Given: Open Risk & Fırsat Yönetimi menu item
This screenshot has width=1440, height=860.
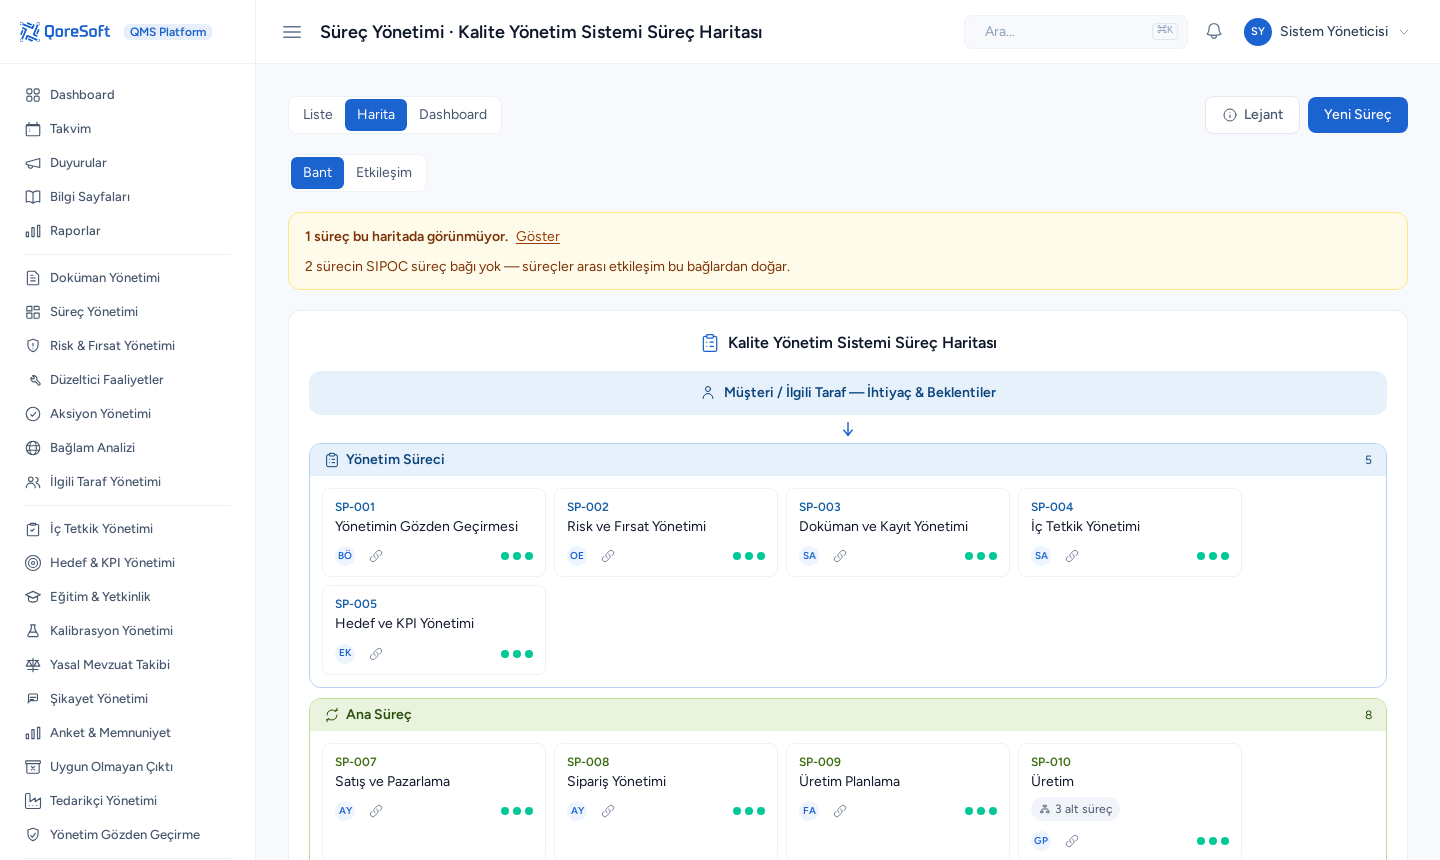Looking at the screenshot, I should (128, 346).
